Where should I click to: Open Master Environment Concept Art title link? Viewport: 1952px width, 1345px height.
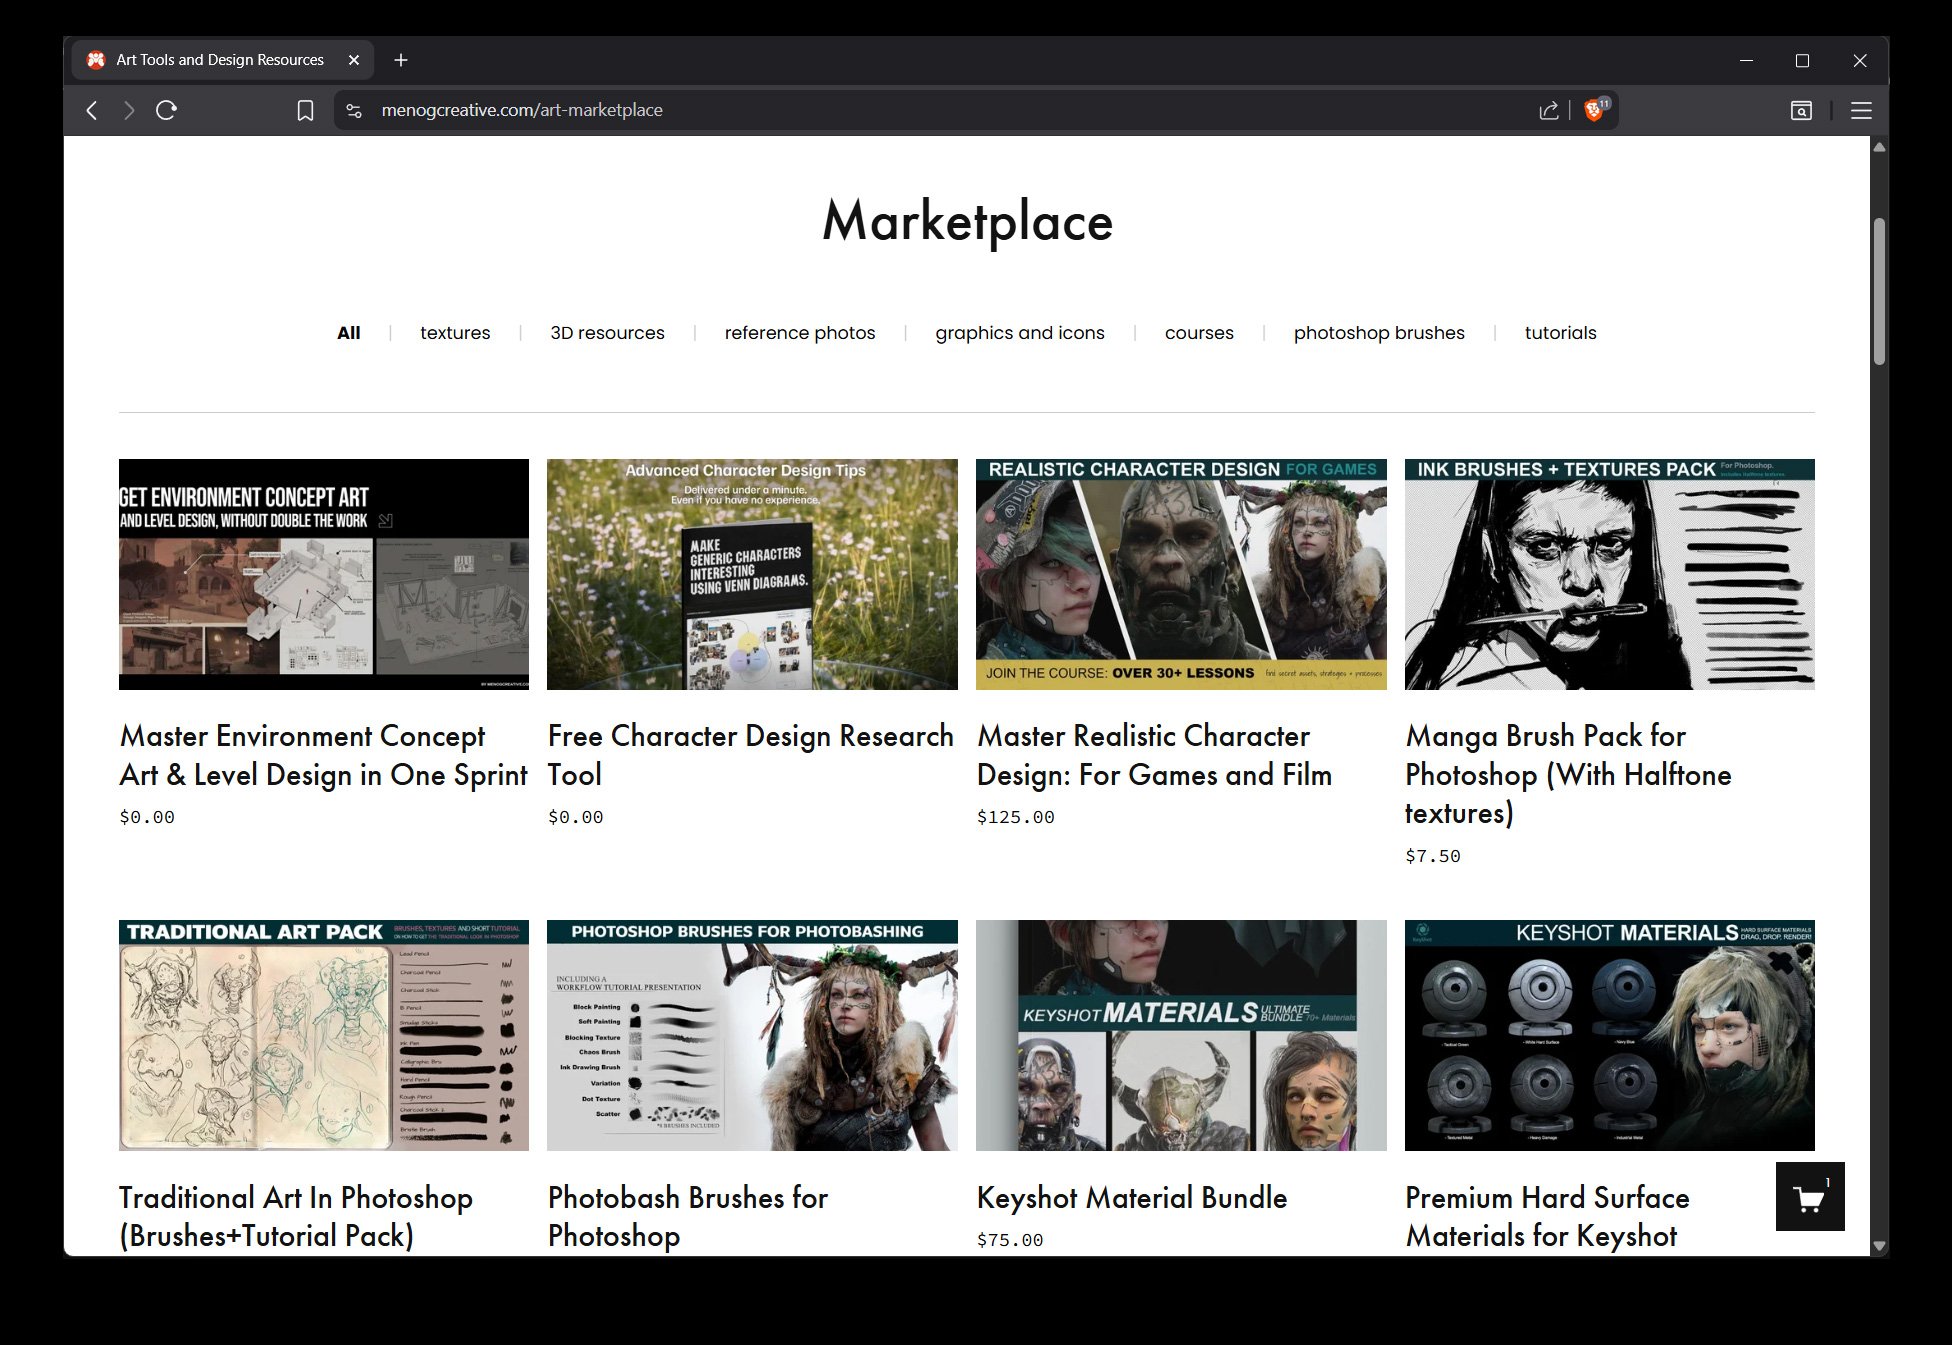pyautogui.click(x=323, y=755)
